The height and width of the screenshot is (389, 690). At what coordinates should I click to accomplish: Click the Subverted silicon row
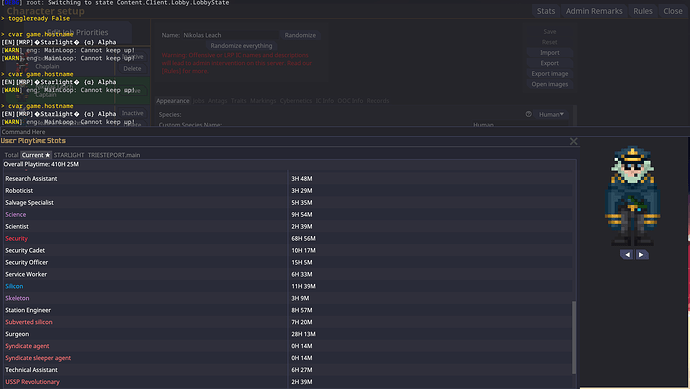tap(288, 322)
